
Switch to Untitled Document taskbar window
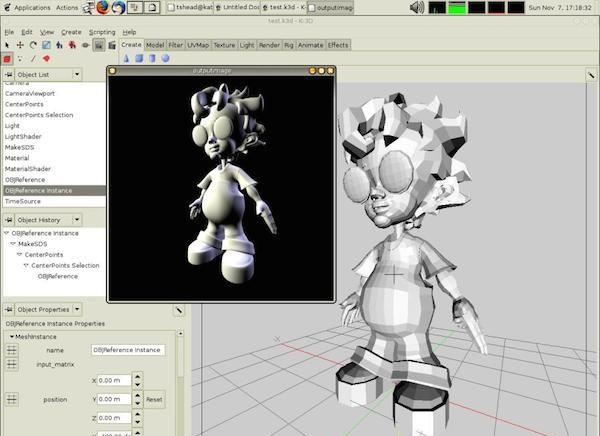(237, 7)
